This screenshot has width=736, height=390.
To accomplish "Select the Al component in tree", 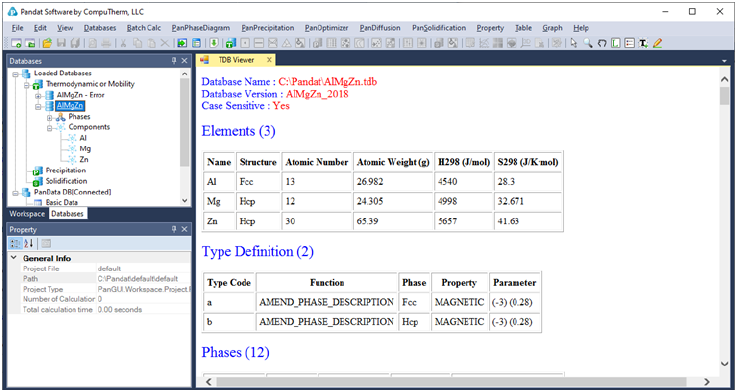I will click(83, 138).
